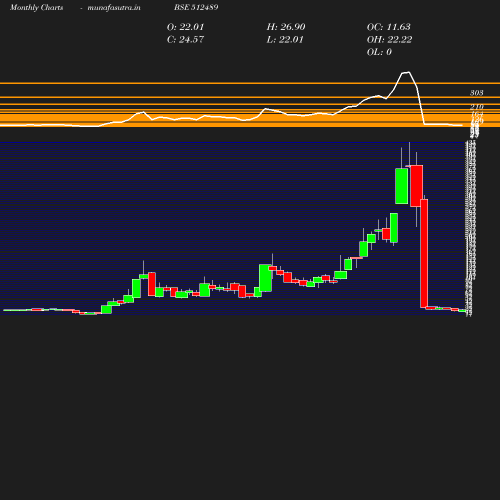The height and width of the screenshot is (500, 500).
Task: Click the munafasutra.in site label
Action: 114,7
